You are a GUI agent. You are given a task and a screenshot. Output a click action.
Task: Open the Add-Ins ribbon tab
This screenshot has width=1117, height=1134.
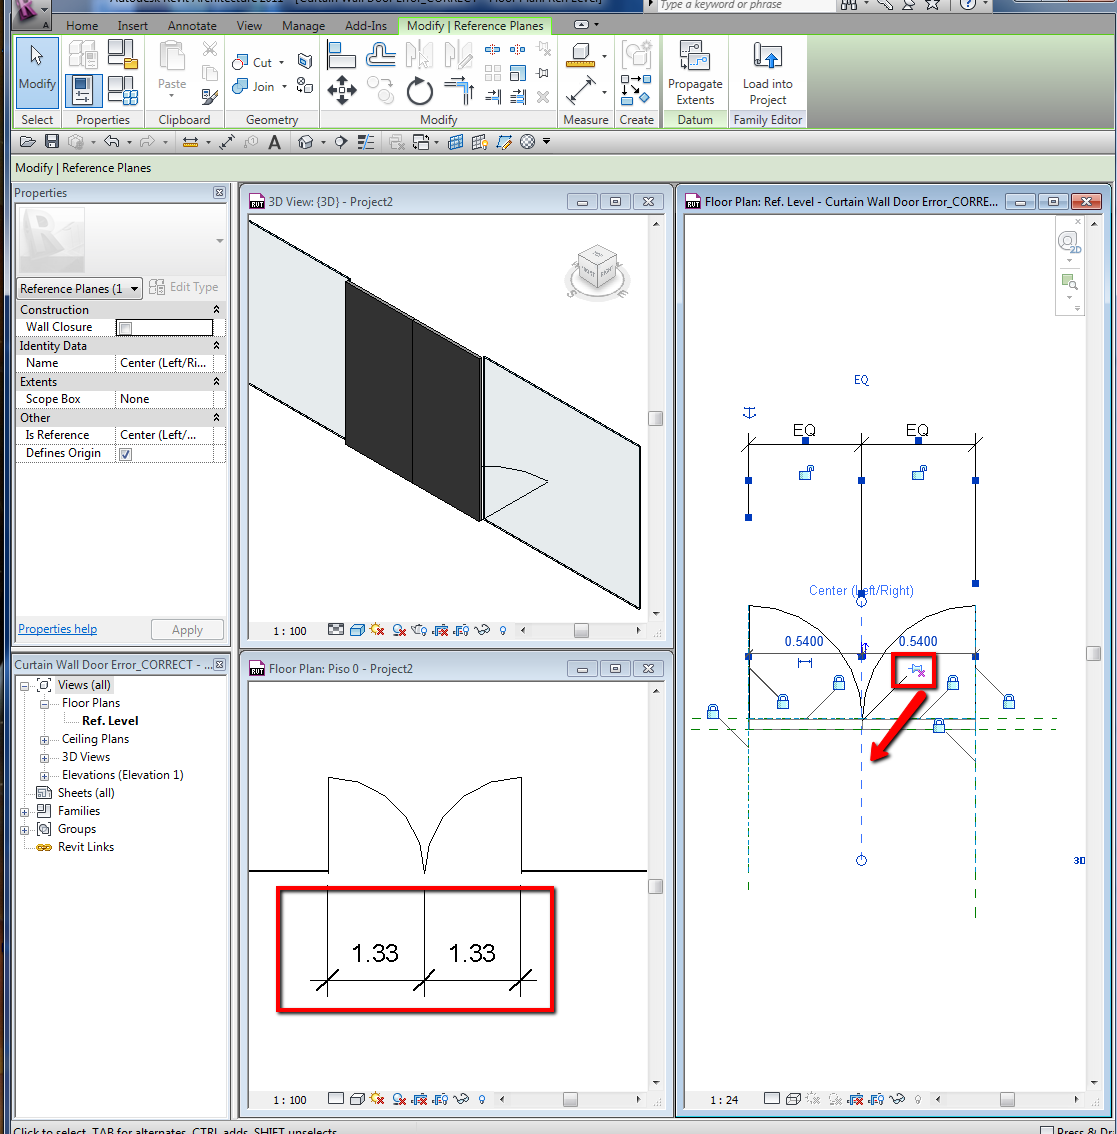365,26
